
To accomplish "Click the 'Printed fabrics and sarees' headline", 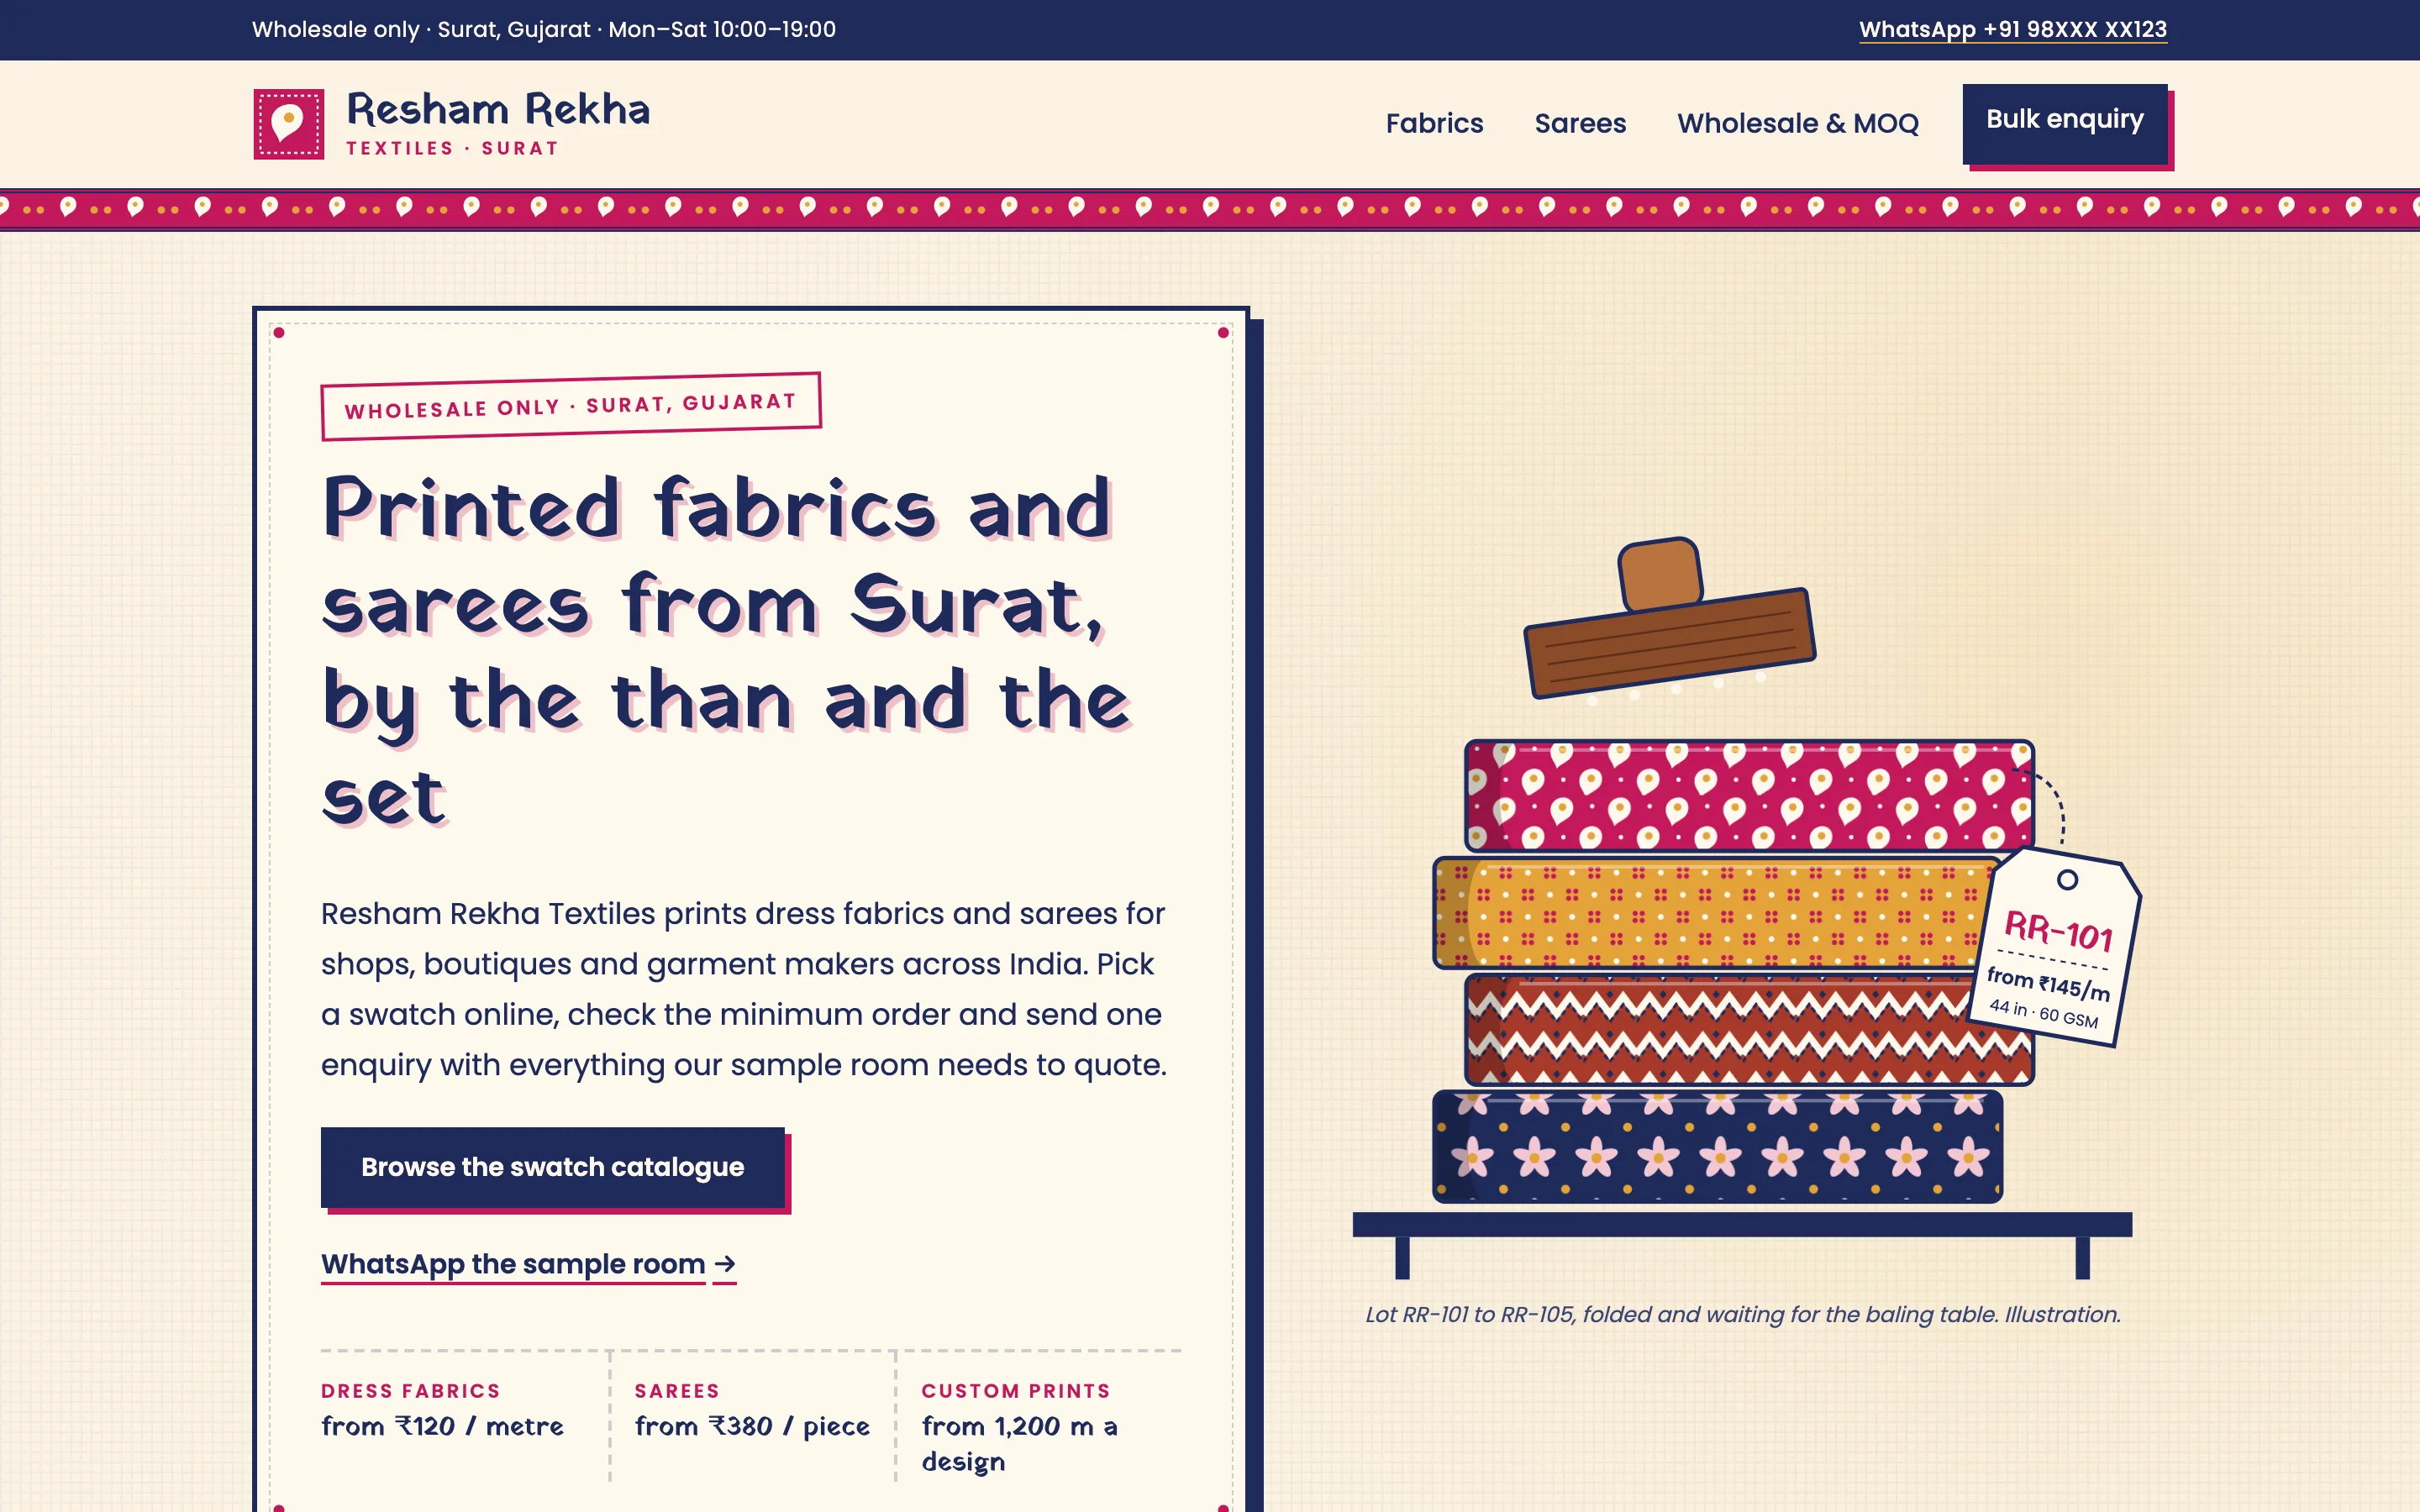I will 727,651.
